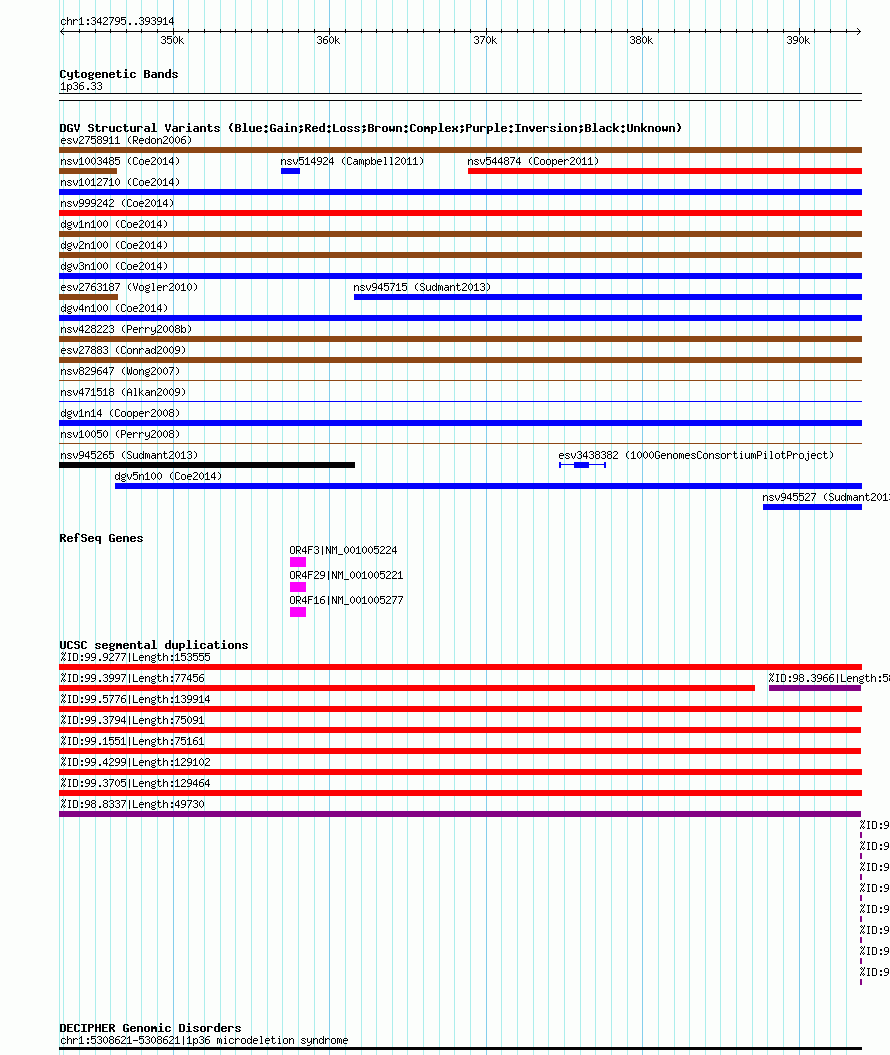Open the dgv1n14 (Cooper2008) label
This screenshot has height=1055, width=890.
[120, 412]
